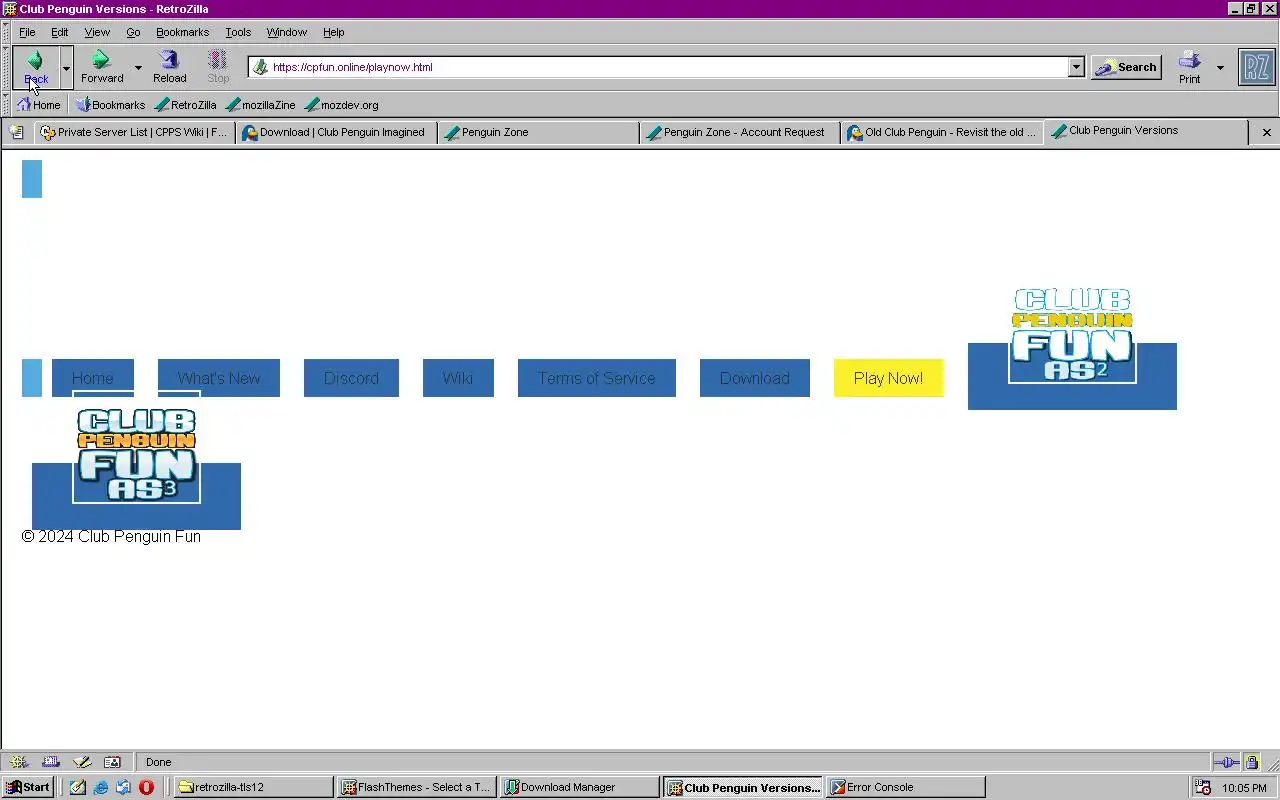This screenshot has width=1280, height=800.
Task: Click the Download page link
Action: [755, 378]
